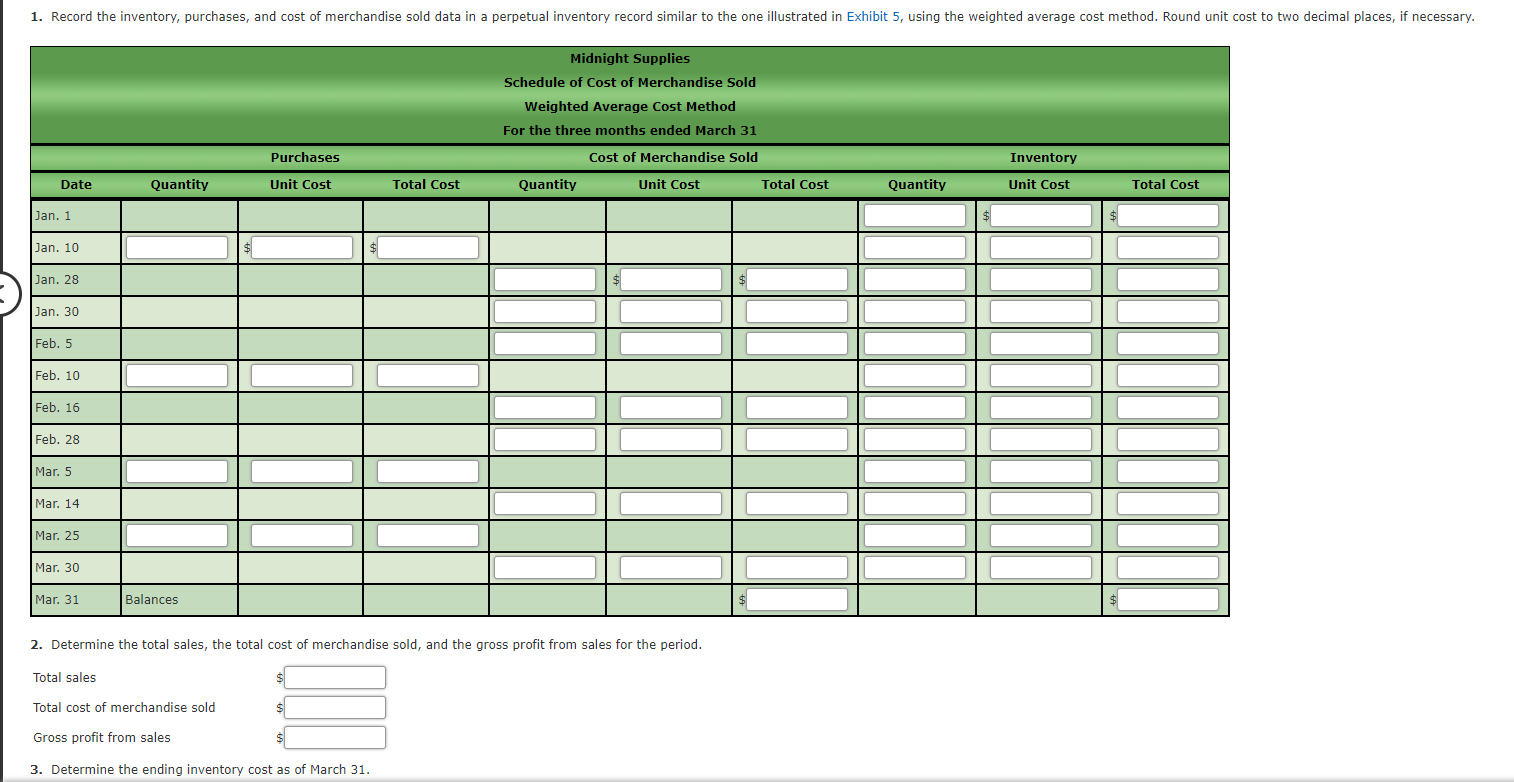Click Mar. 30 Sold Quantity field
1514x782 pixels.
pos(545,567)
